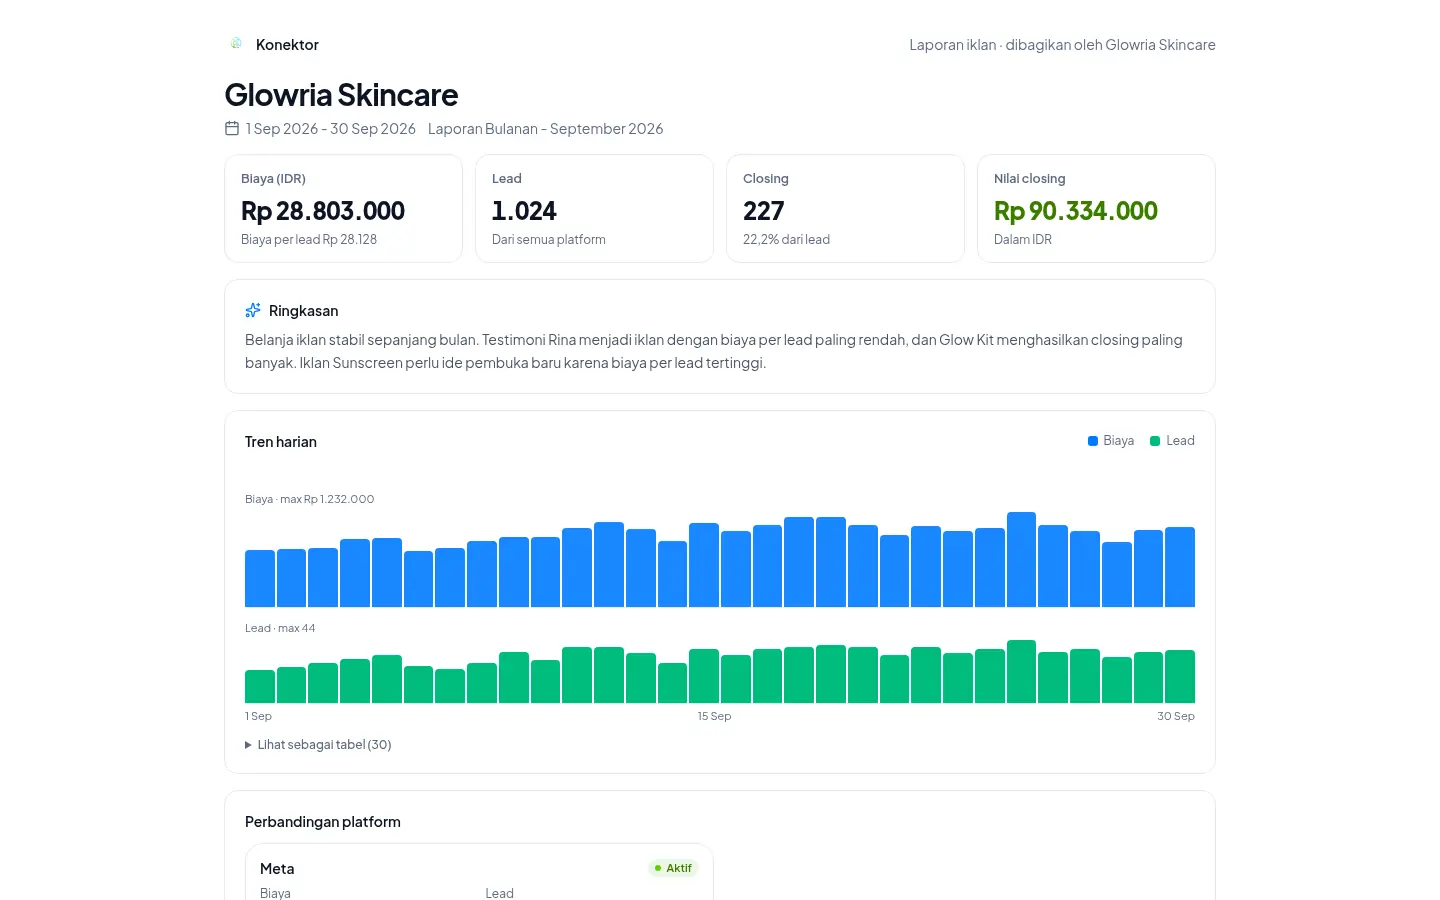This screenshot has height=900, width=1440.
Task: Click the Biaya per lead Rp 28.128 text
Action: point(309,240)
